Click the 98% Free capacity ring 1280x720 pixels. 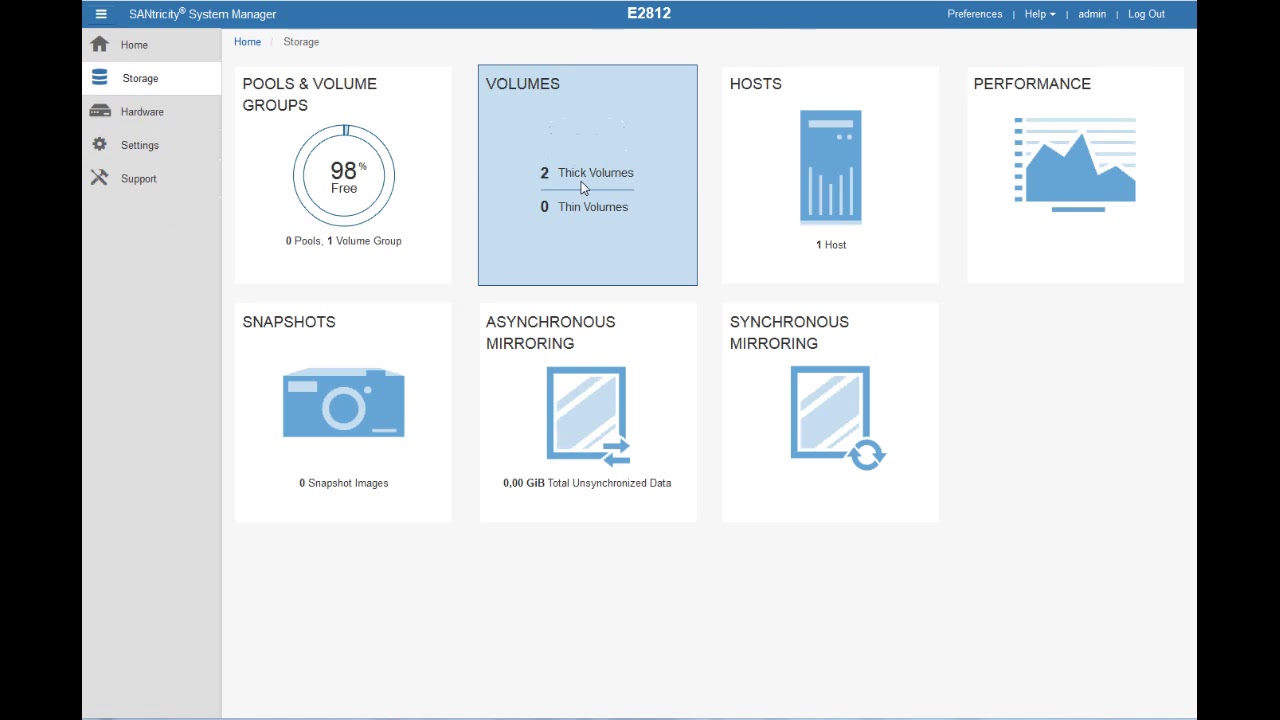(x=344, y=176)
